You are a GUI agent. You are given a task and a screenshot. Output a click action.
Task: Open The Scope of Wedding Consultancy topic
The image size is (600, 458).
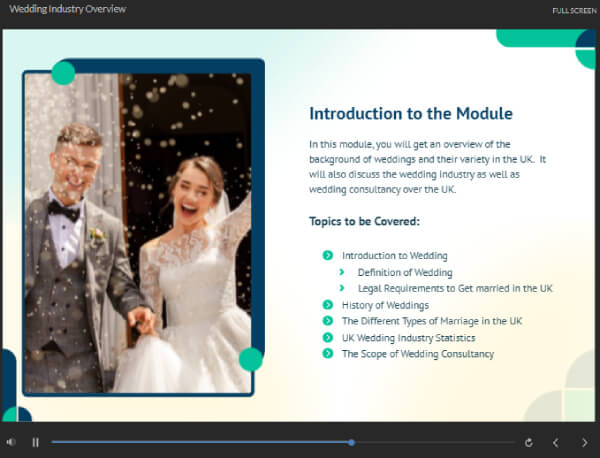coord(417,353)
